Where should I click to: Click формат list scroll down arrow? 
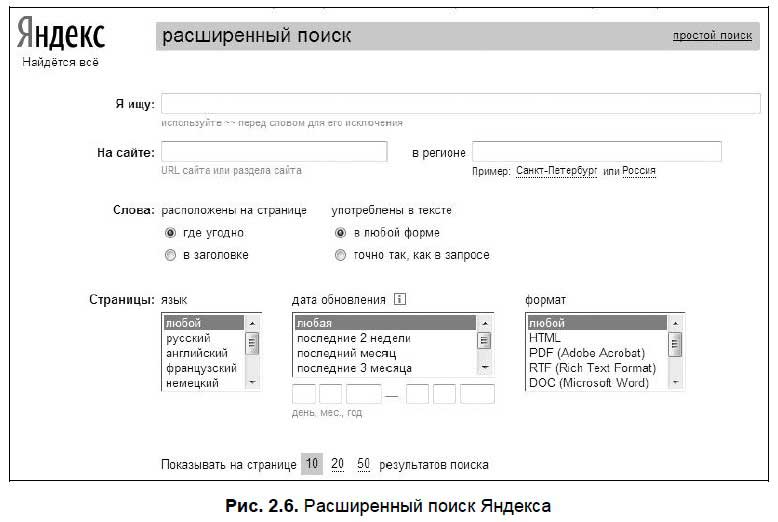pos(675,382)
